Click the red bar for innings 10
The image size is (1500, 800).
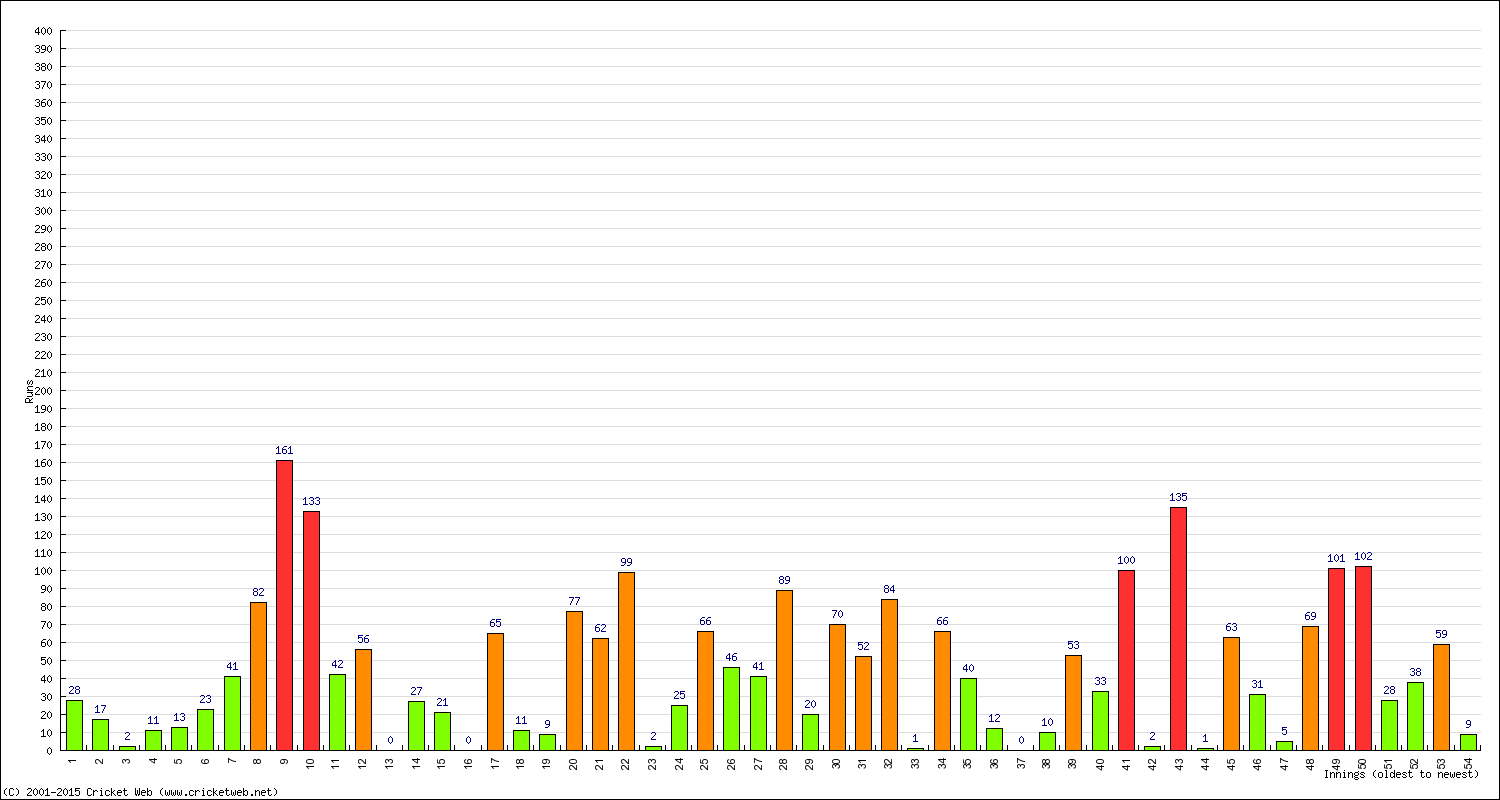311,631
